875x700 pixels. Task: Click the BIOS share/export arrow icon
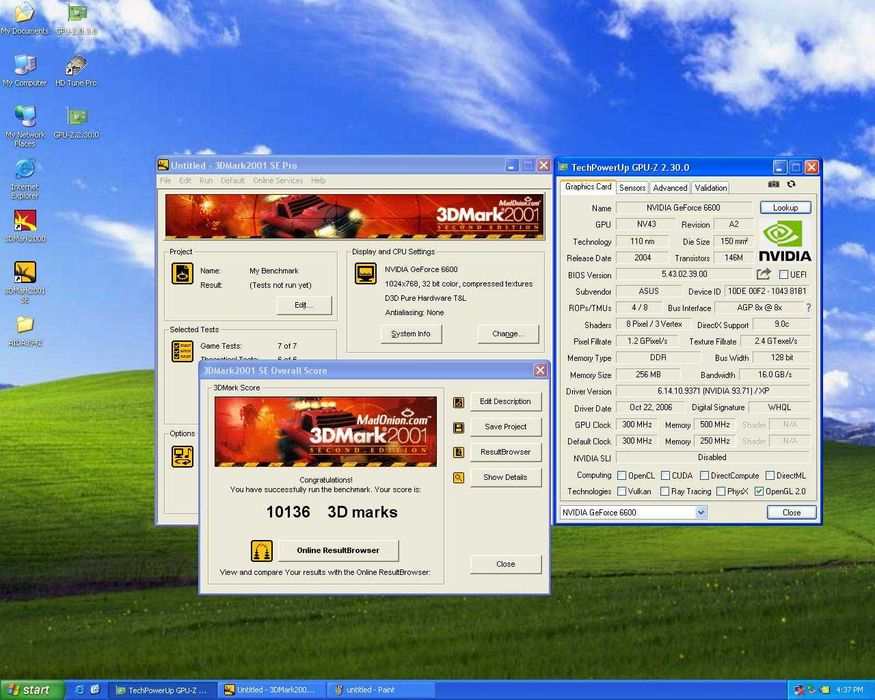763,274
